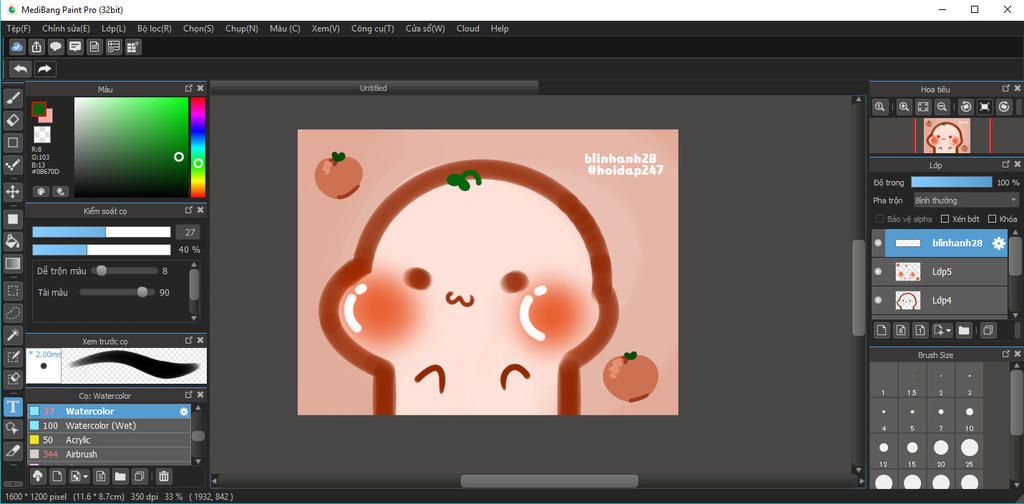Select the Select Eraser tool
The height and width of the screenshot is (504, 1024).
[x=13, y=378]
